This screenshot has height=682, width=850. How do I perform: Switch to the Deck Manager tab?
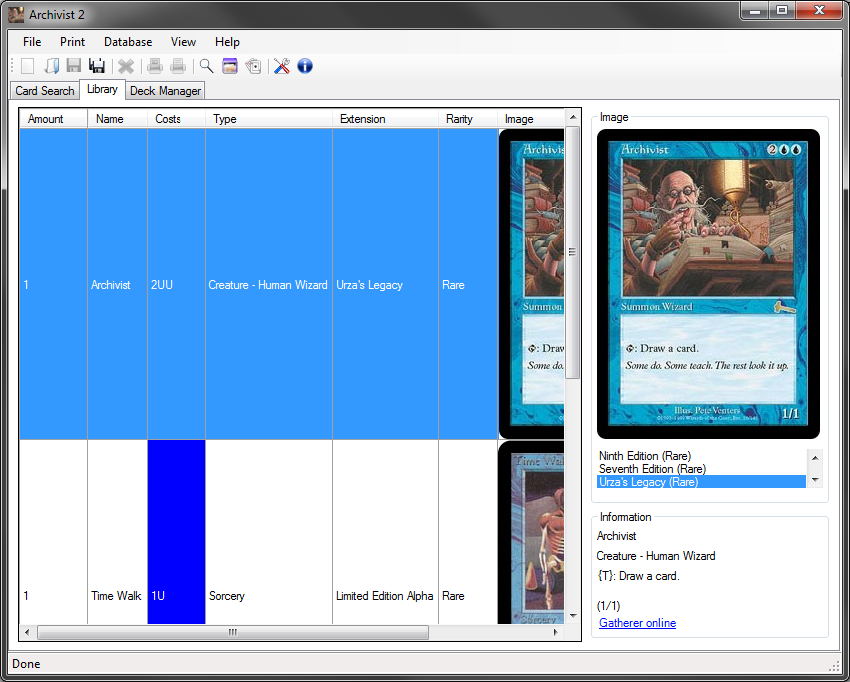pyautogui.click(x=164, y=90)
